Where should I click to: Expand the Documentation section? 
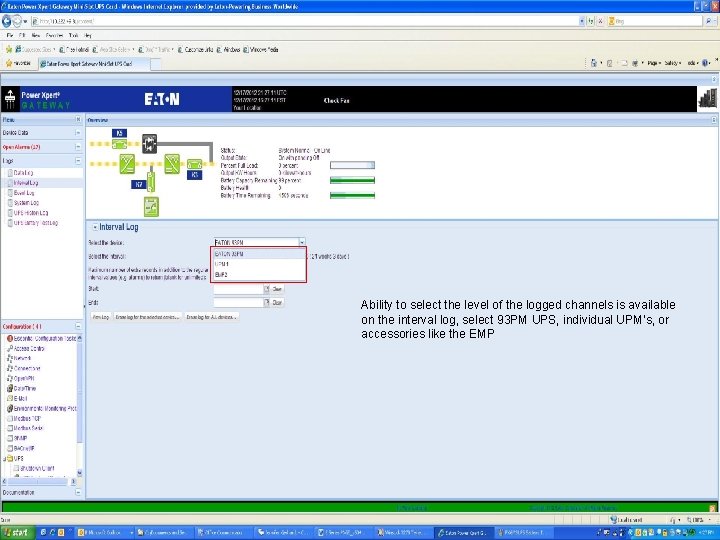pos(78,492)
